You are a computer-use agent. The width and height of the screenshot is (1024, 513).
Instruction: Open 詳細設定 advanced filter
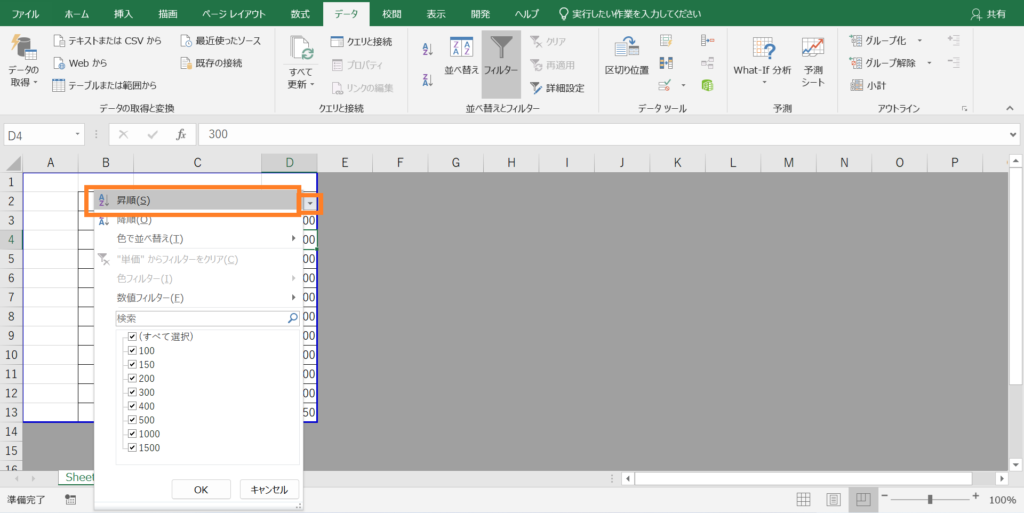(x=556, y=87)
